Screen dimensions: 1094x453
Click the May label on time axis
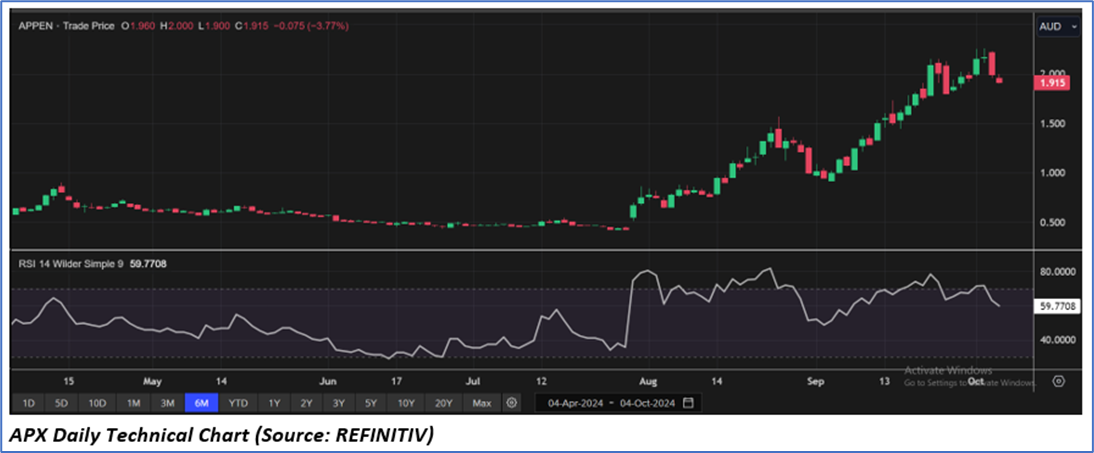pos(152,382)
